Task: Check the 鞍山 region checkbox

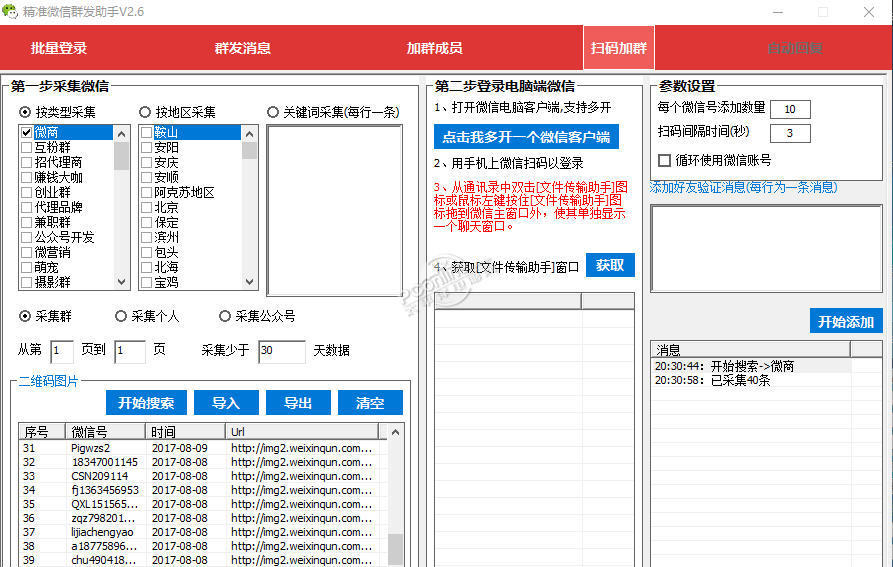Action: tap(146, 133)
